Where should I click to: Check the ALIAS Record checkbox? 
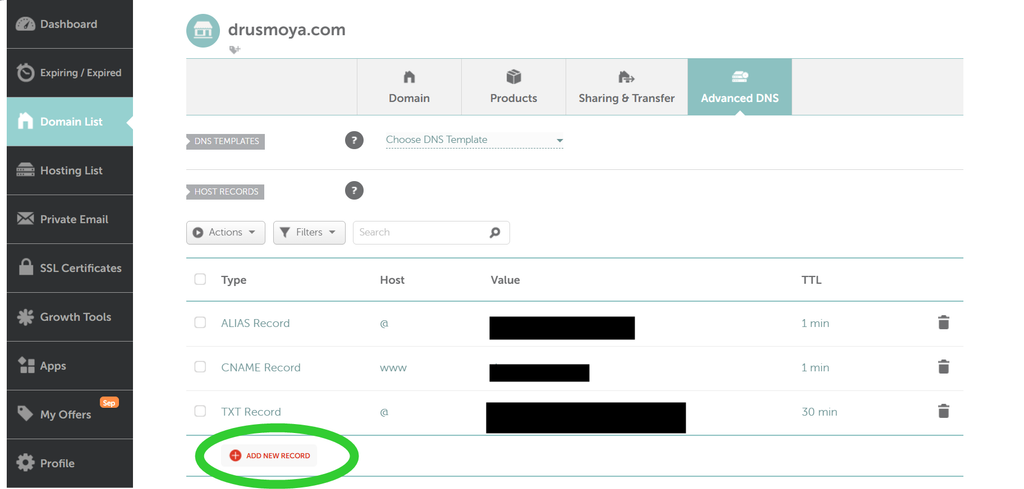[200, 323]
